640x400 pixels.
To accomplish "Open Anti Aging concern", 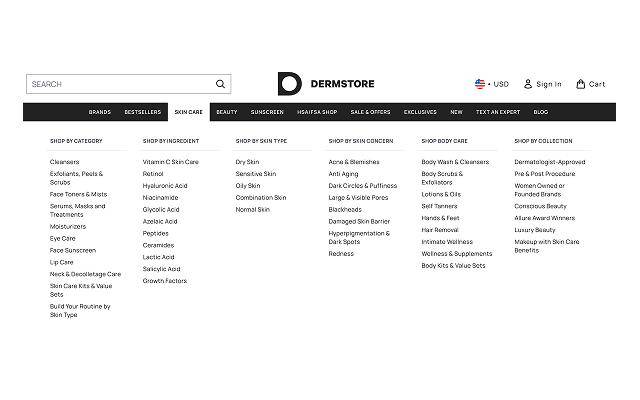I will pyautogui.click(x=343, y=174).
